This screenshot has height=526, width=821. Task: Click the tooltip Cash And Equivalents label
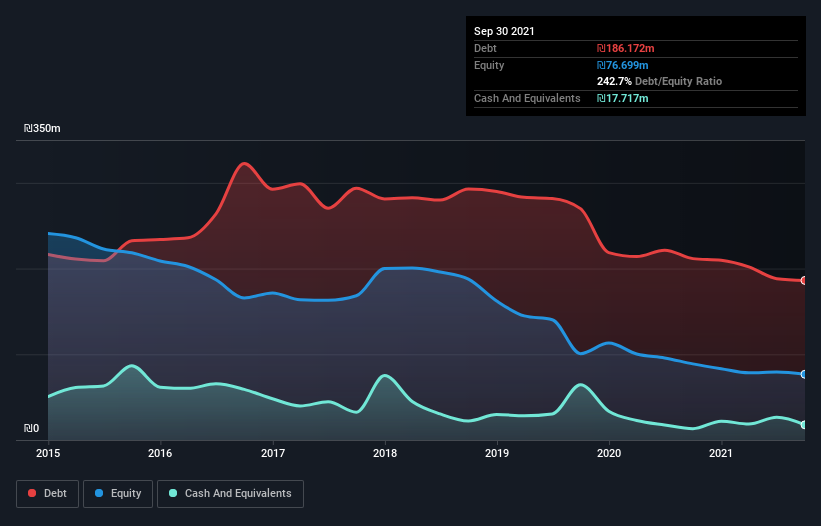(x=527, y=98)
